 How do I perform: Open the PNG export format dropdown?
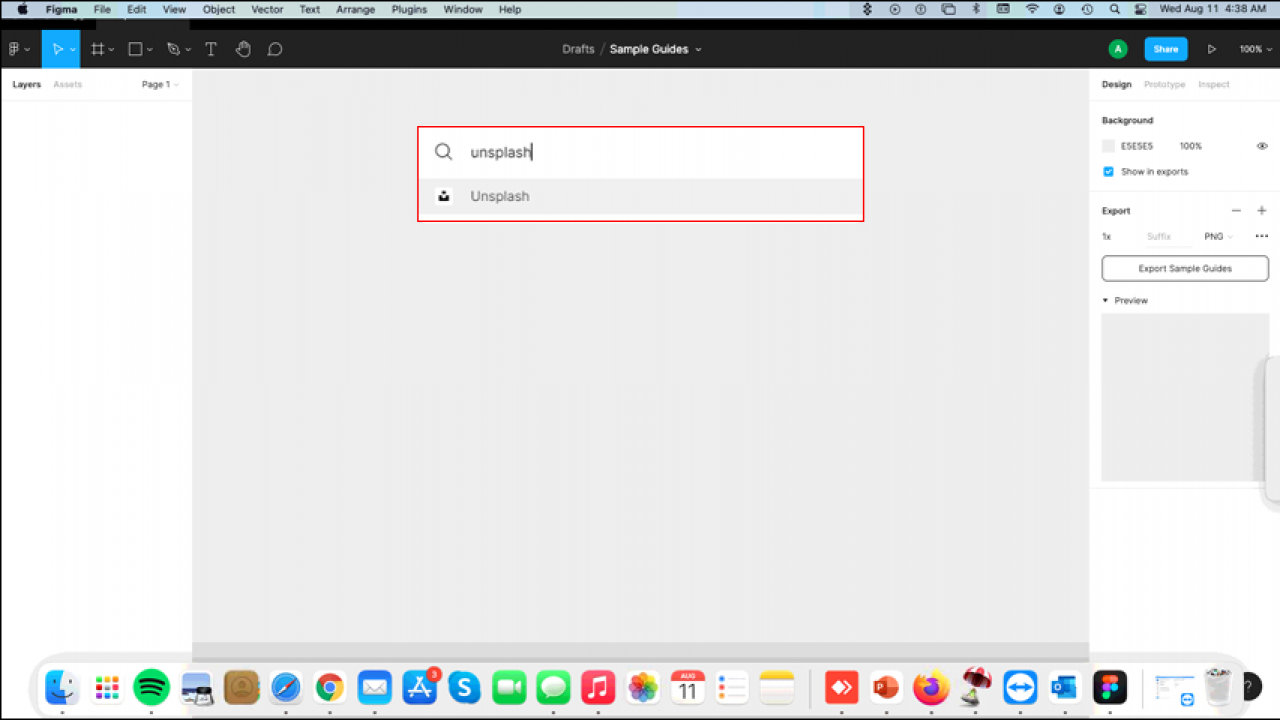click(x=1217, y=236)
